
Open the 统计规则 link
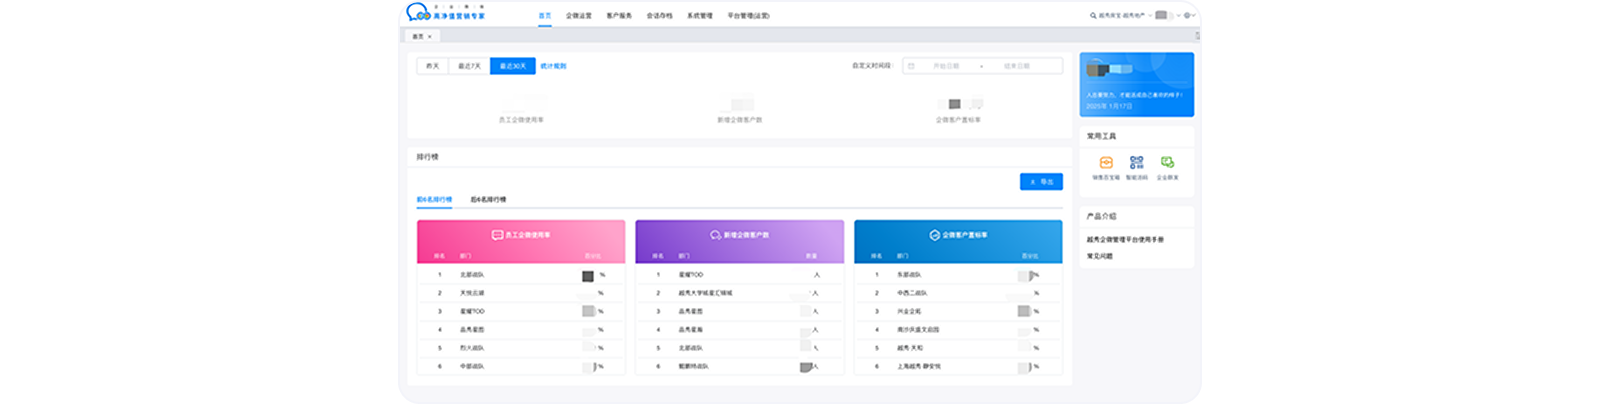[x=553, y=66]
